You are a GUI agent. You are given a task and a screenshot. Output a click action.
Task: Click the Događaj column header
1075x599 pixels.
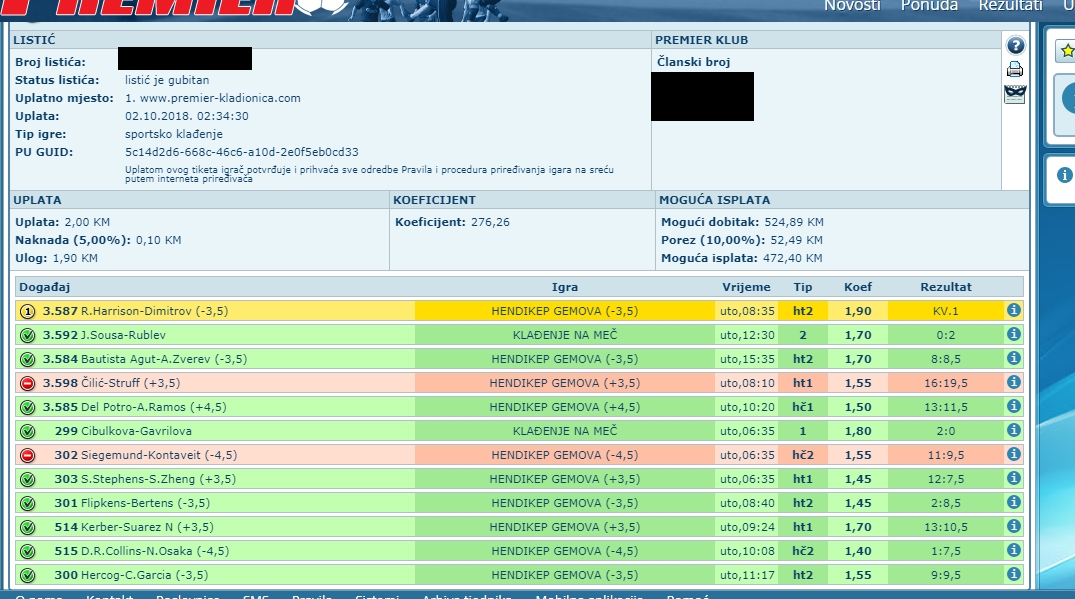click(45, 287)
